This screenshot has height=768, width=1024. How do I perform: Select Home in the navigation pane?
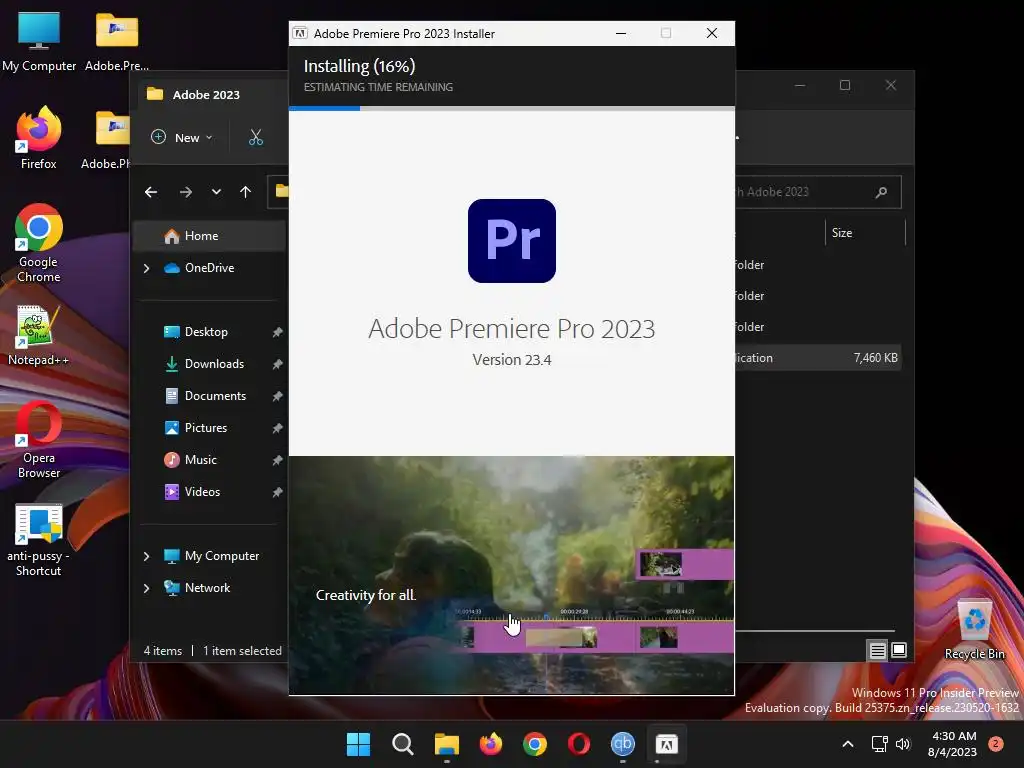pyautogui.click(x=209, y=236)
